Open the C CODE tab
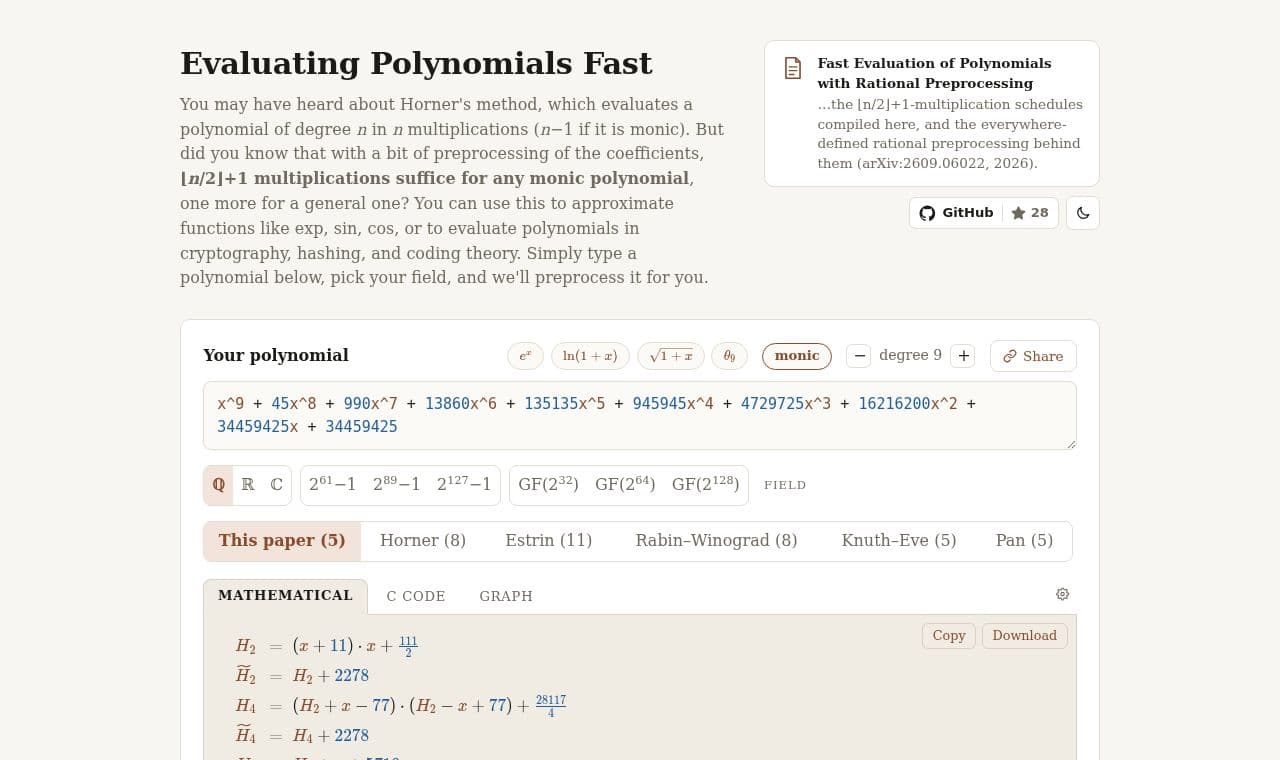 (x=416, y=596)
